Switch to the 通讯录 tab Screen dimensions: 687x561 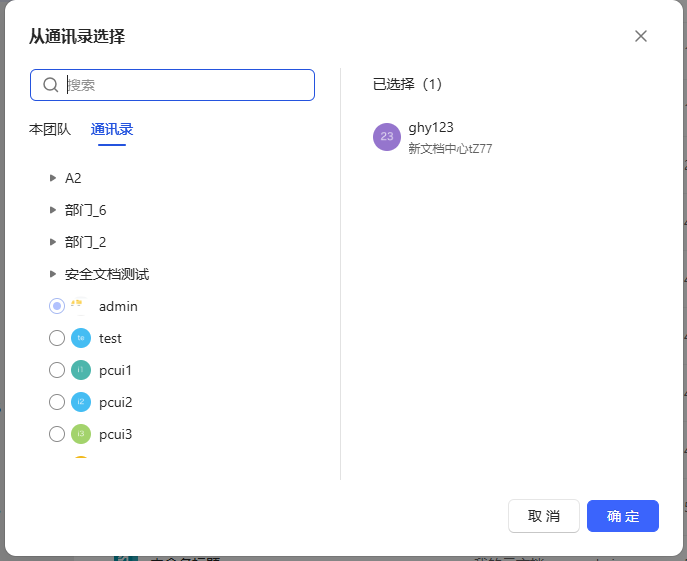click(112, 129)
